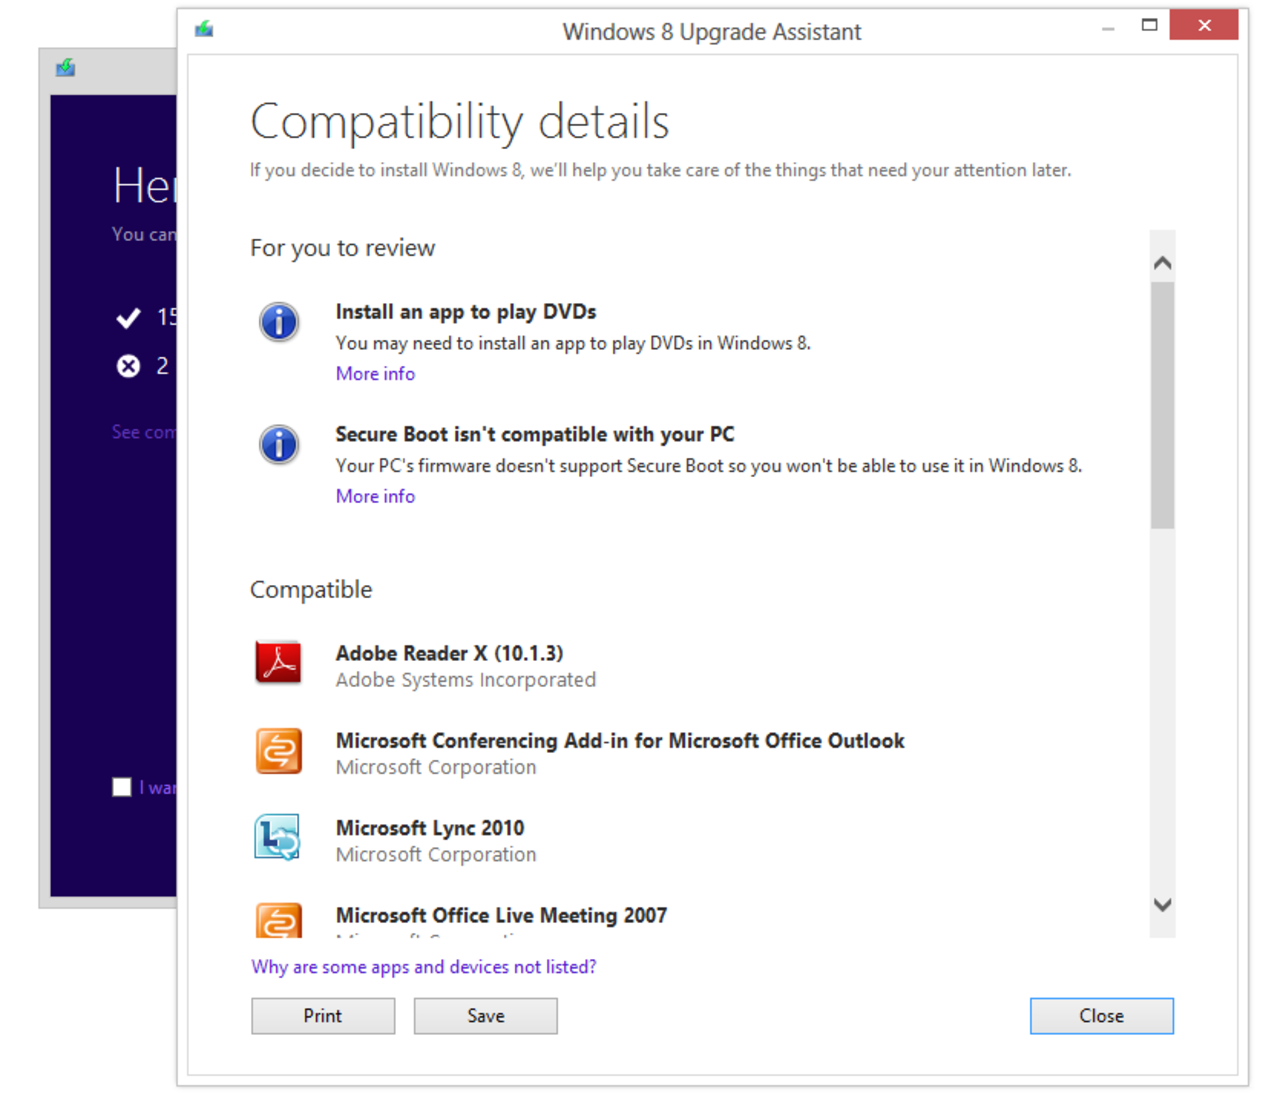Click the info icon beside Install an app to play DVDs
The image size is (1280, 1105).
click(278, 322)
